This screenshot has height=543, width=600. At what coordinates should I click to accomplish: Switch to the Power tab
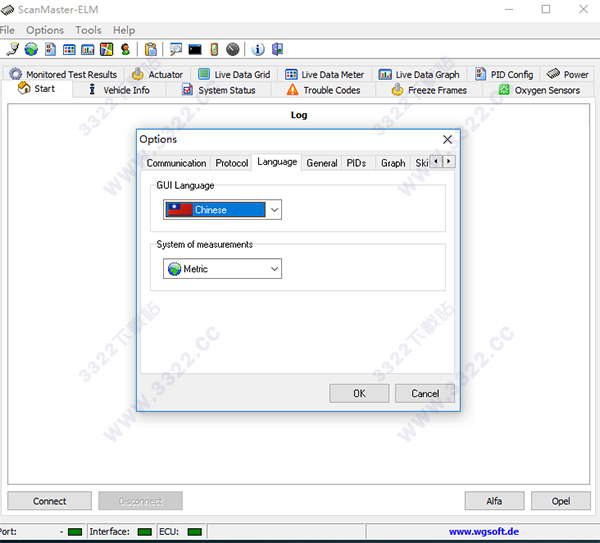click(x=567, y=74)
